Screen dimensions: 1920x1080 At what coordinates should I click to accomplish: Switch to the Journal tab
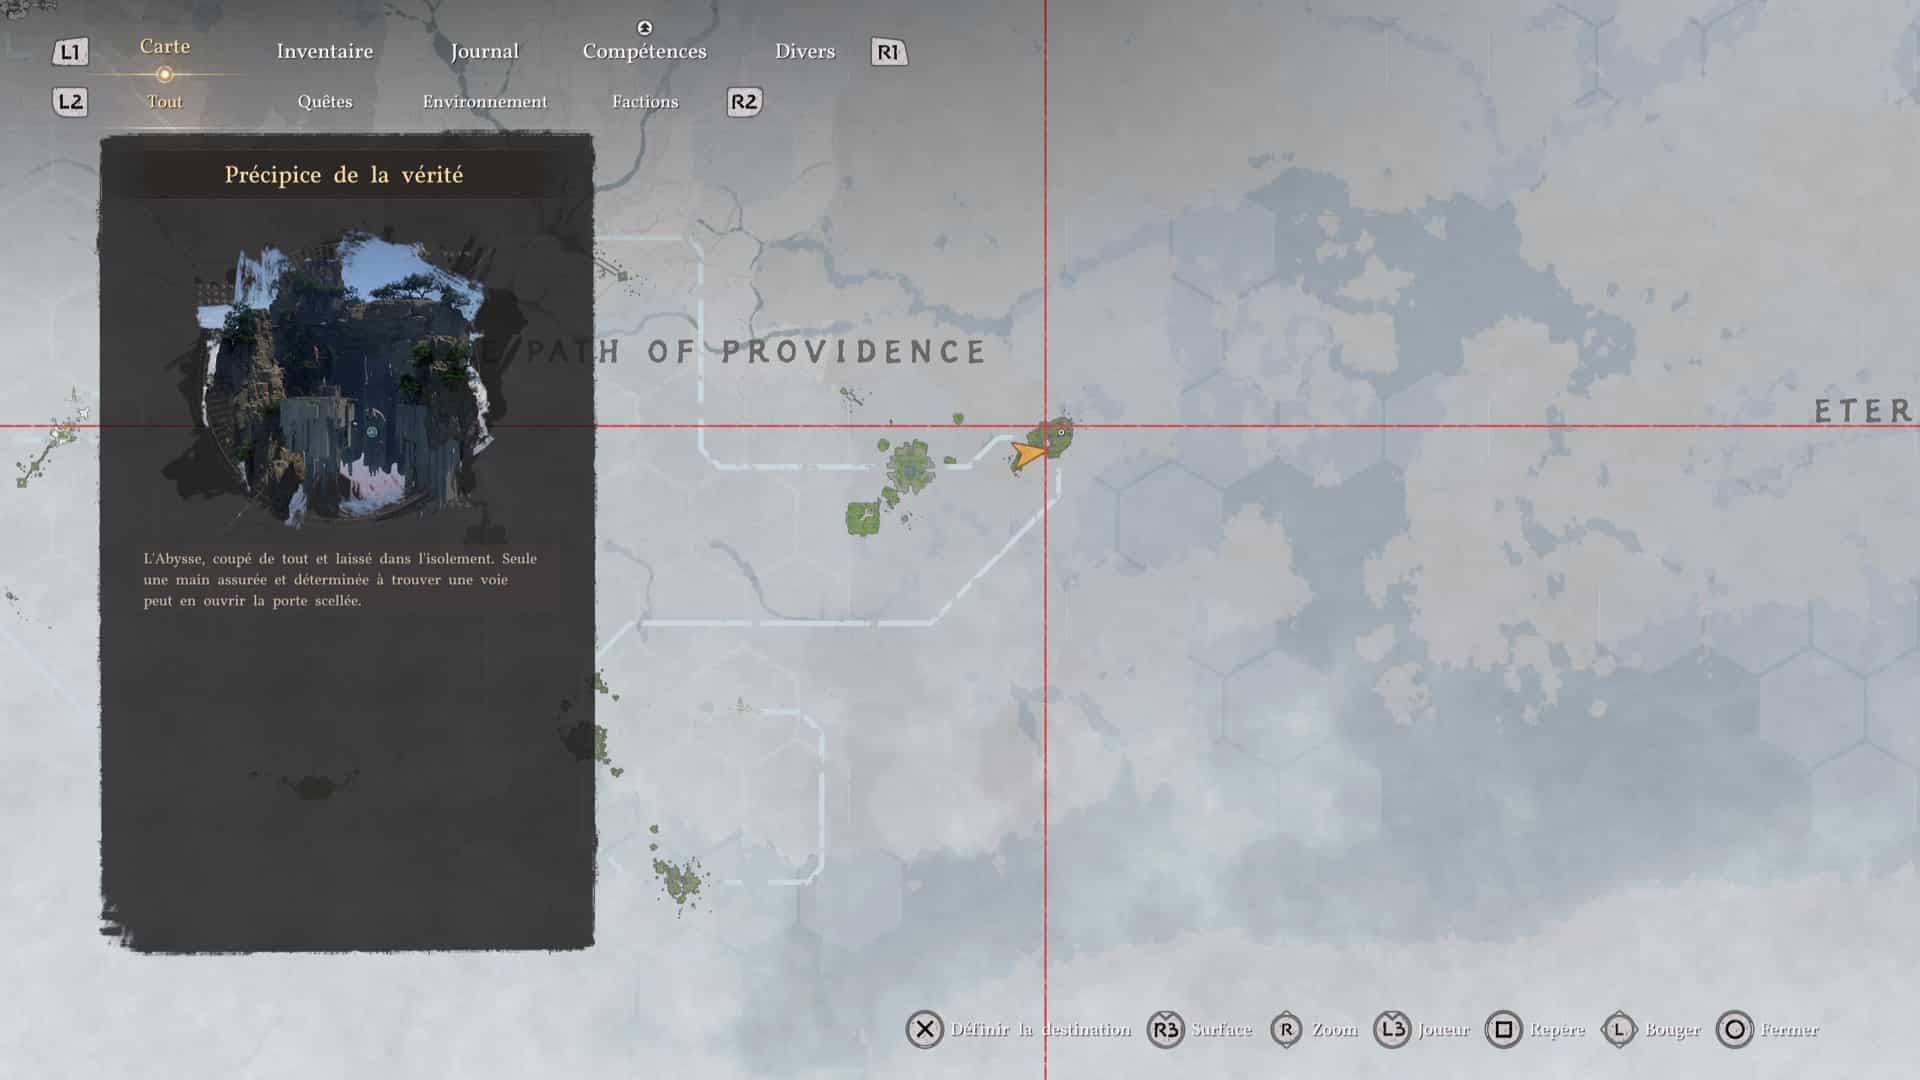(484, 51)
